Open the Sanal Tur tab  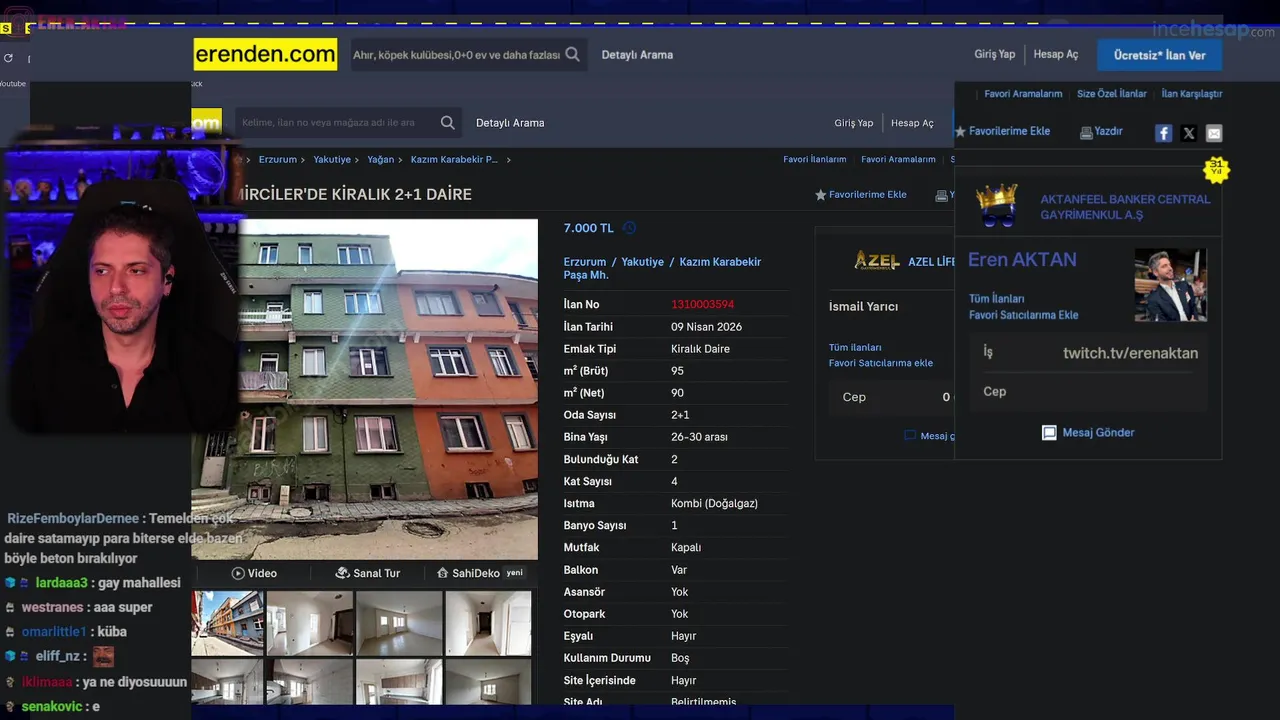[367, 573]
